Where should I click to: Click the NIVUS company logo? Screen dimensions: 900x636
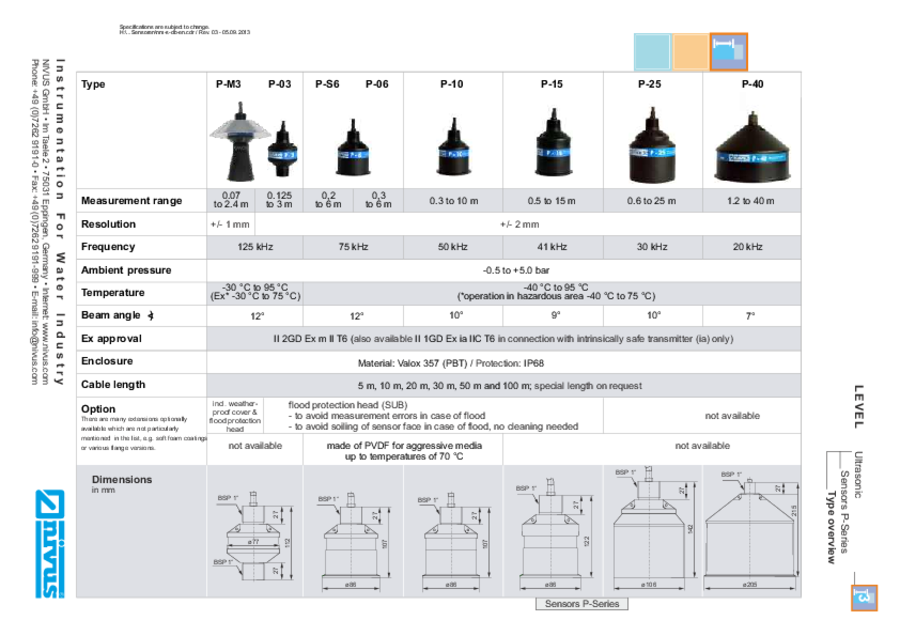(x=50, y=543)
